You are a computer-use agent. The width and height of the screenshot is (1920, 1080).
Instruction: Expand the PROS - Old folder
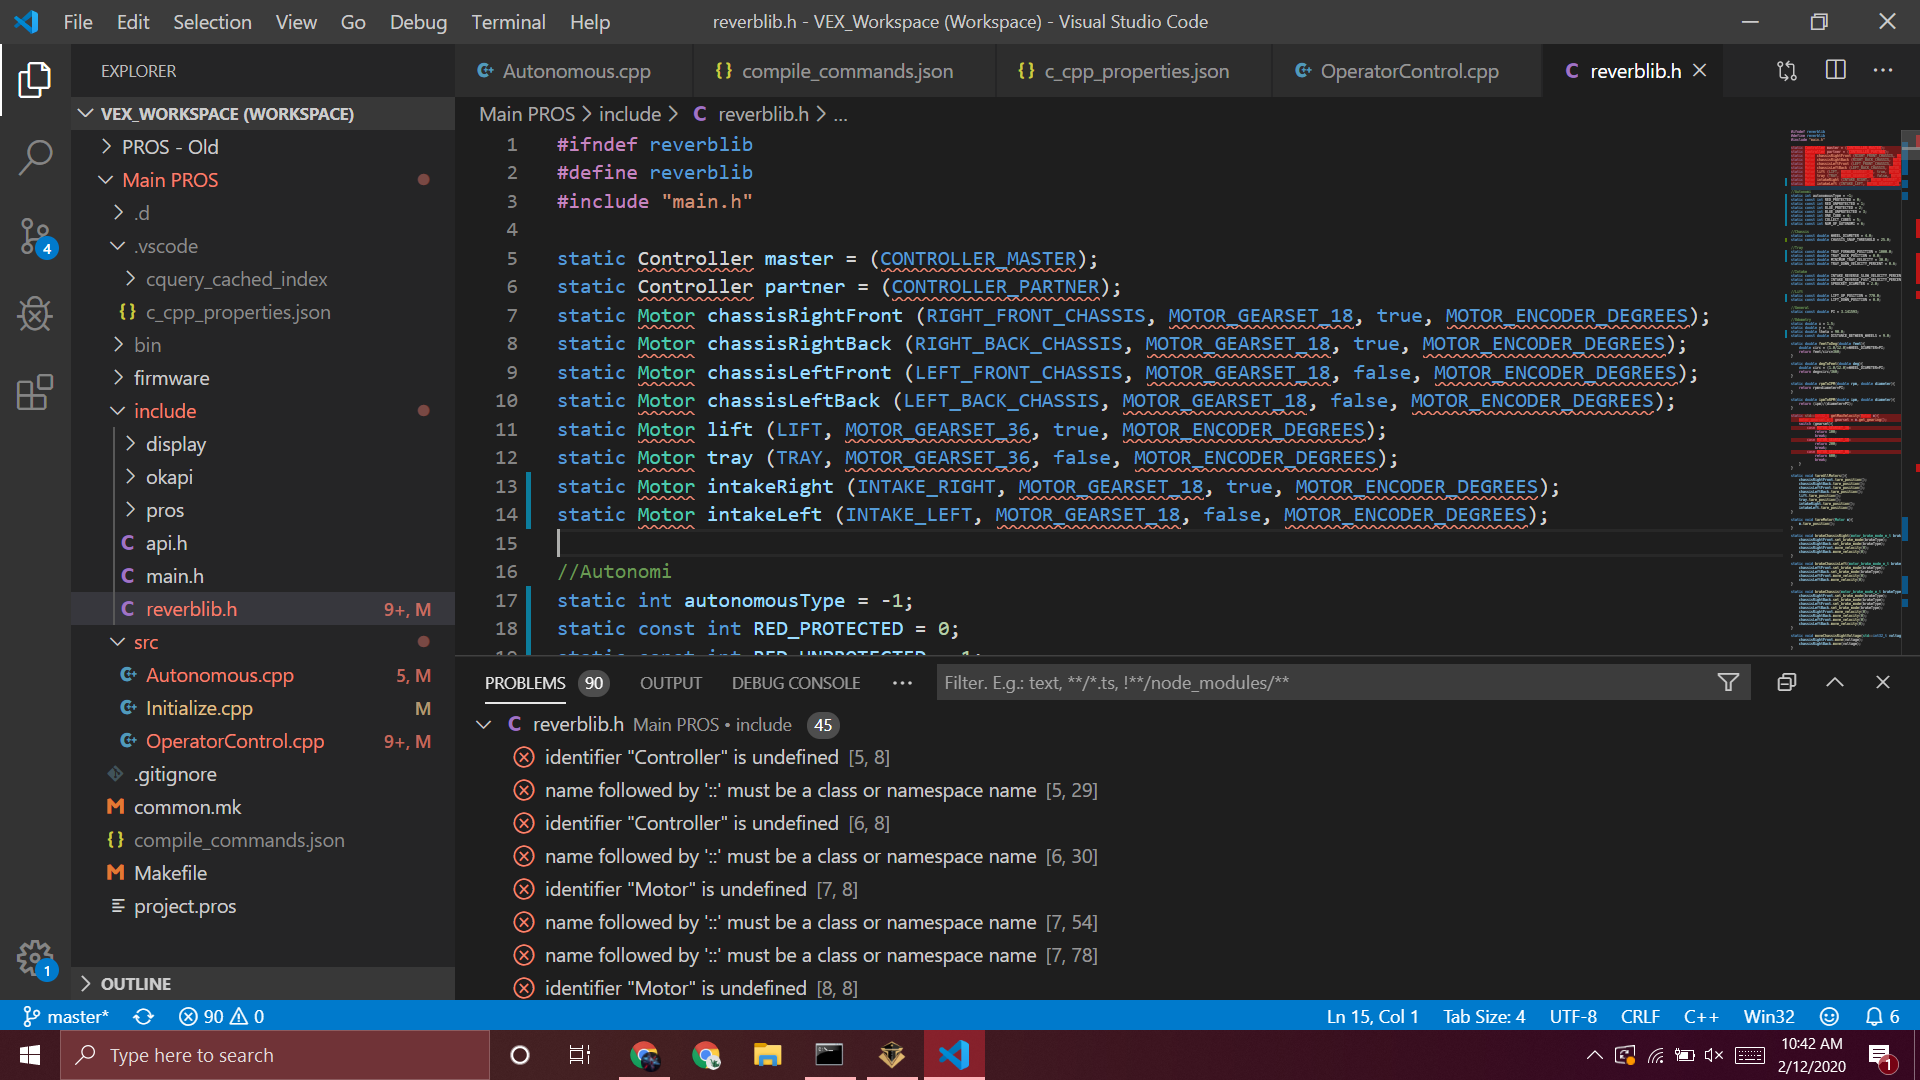pos(107,147)
